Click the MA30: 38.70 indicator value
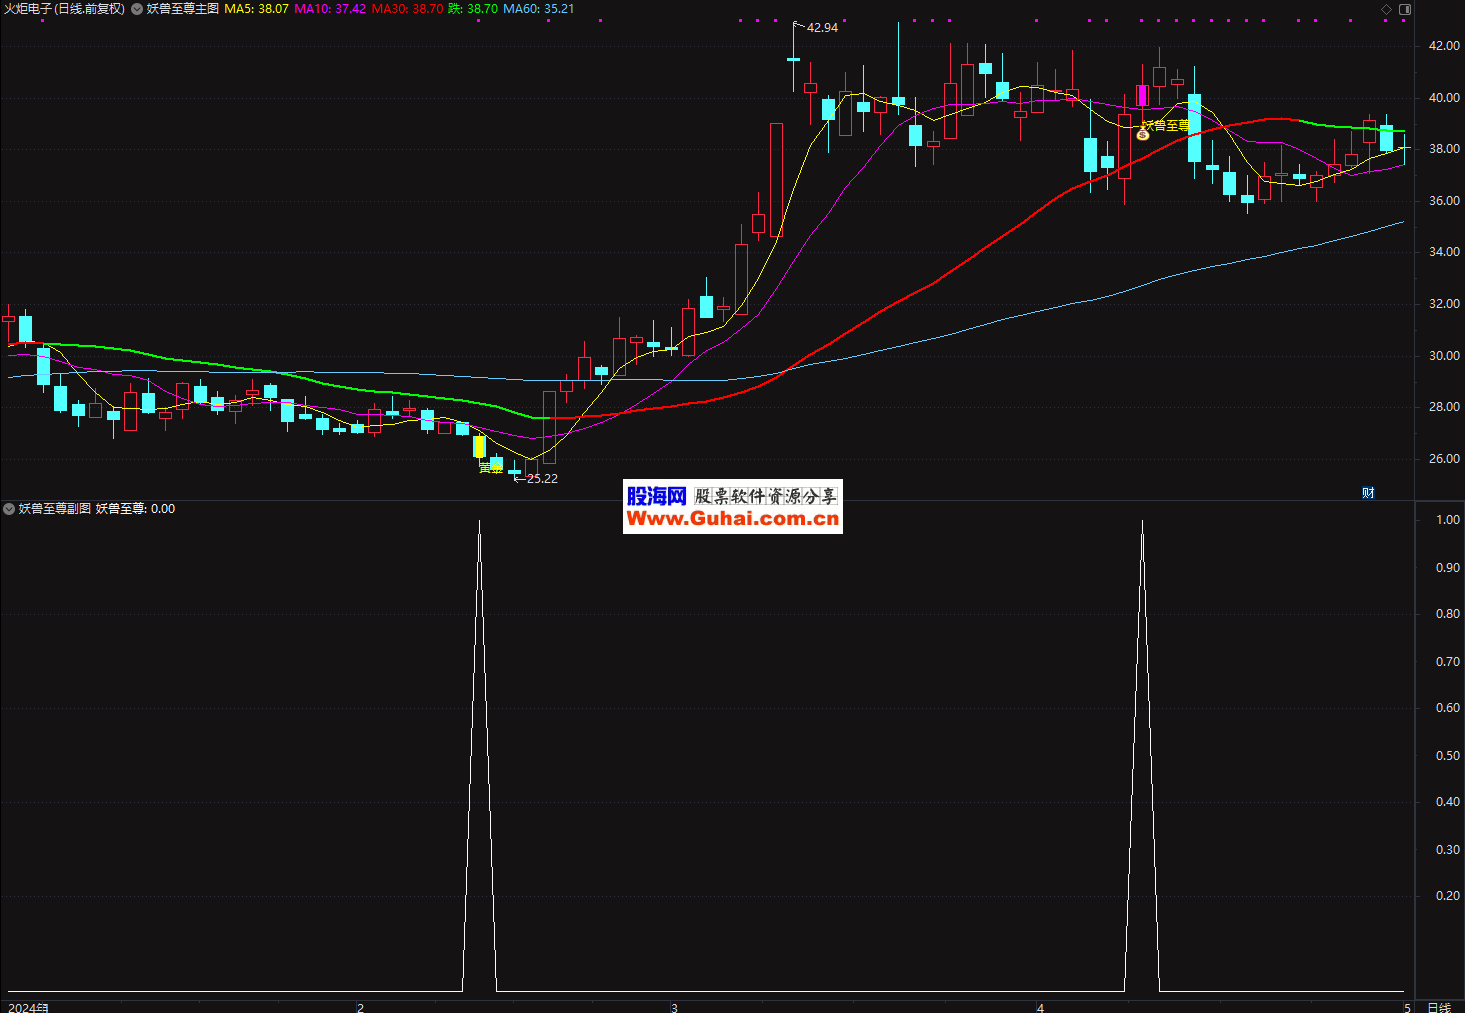The width and height of the screenshot is (1465, 1013). (x=407, y=8)
